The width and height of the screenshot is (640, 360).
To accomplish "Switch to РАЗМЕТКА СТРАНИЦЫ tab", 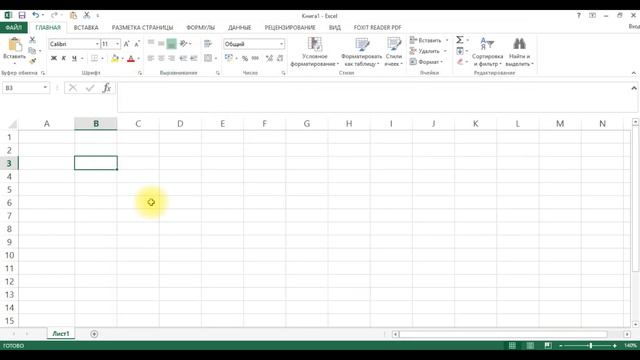I will [142, 27].
